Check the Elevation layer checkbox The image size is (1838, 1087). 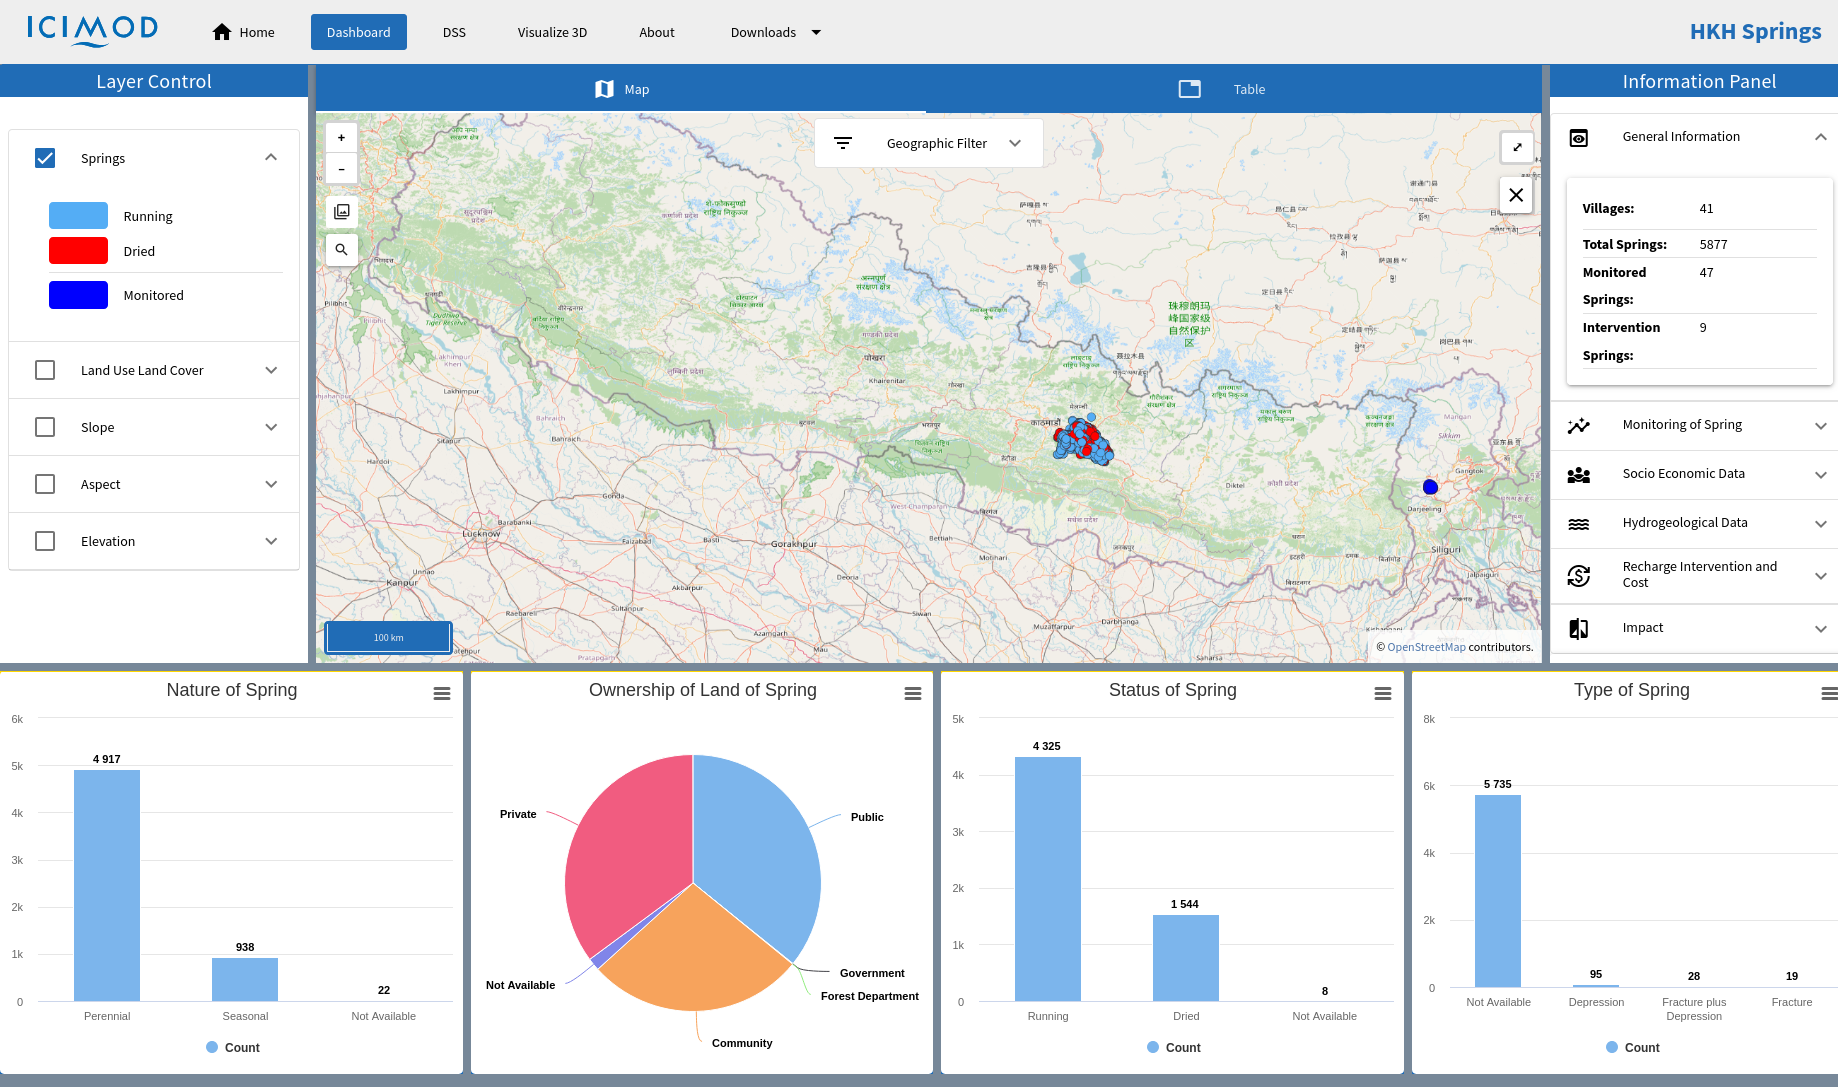coord(45,541)
